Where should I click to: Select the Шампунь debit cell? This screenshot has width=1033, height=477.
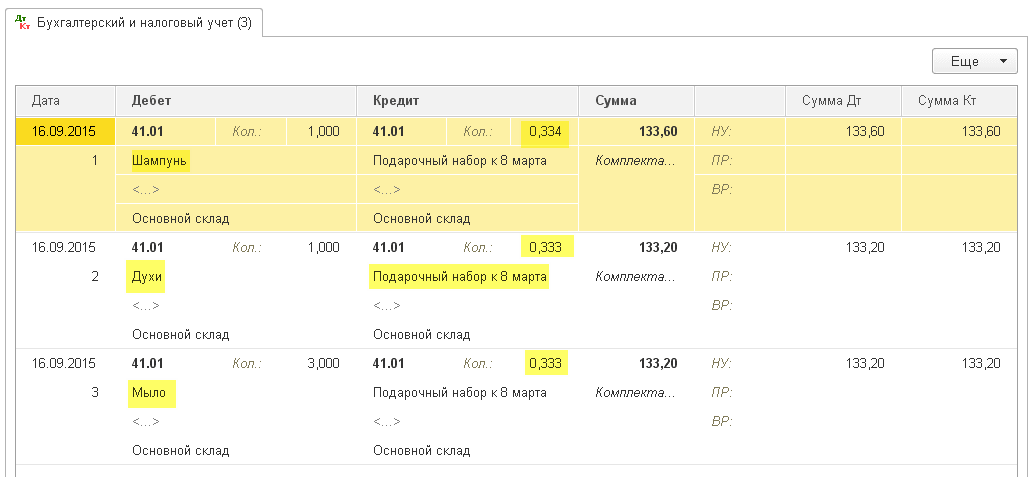[x=160, y=160]
